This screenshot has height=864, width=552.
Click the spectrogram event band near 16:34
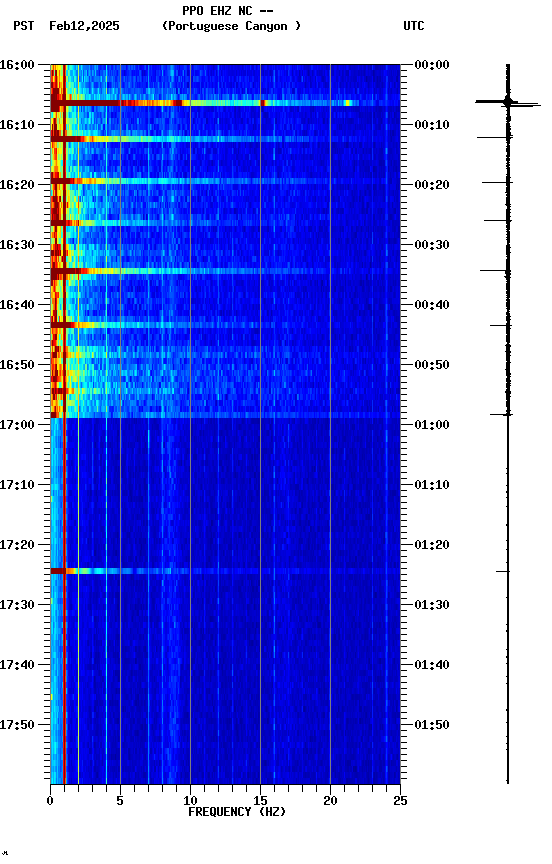[x=225, y=271]
